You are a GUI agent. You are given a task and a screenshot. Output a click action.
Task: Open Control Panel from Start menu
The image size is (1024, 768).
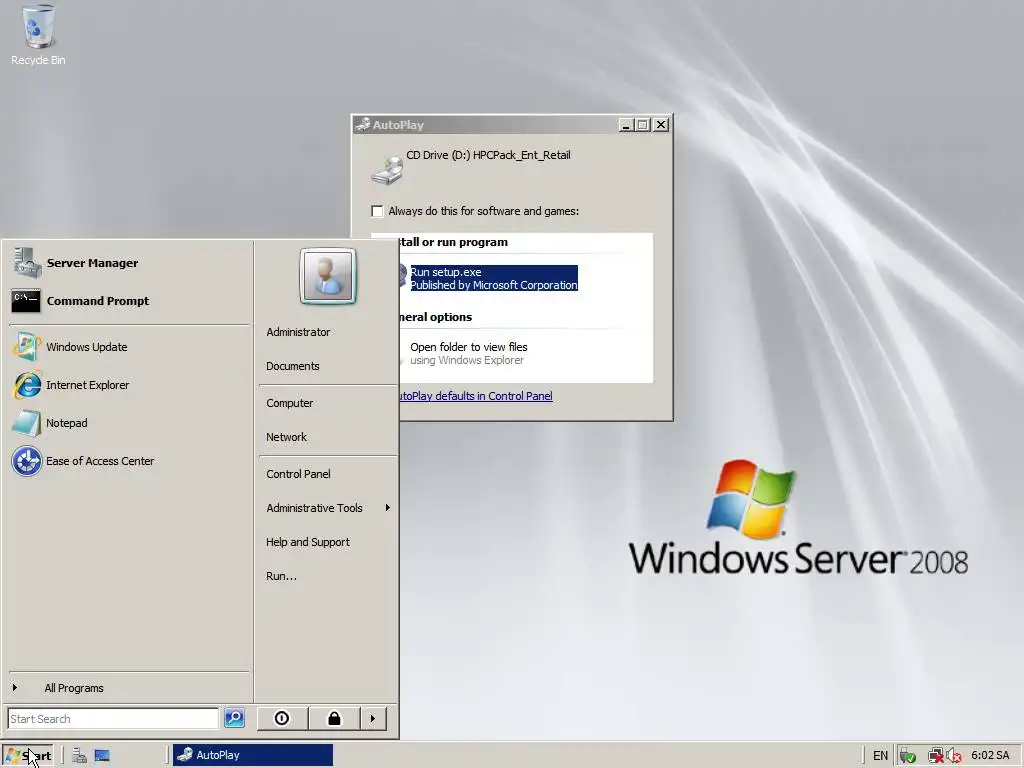298,473
